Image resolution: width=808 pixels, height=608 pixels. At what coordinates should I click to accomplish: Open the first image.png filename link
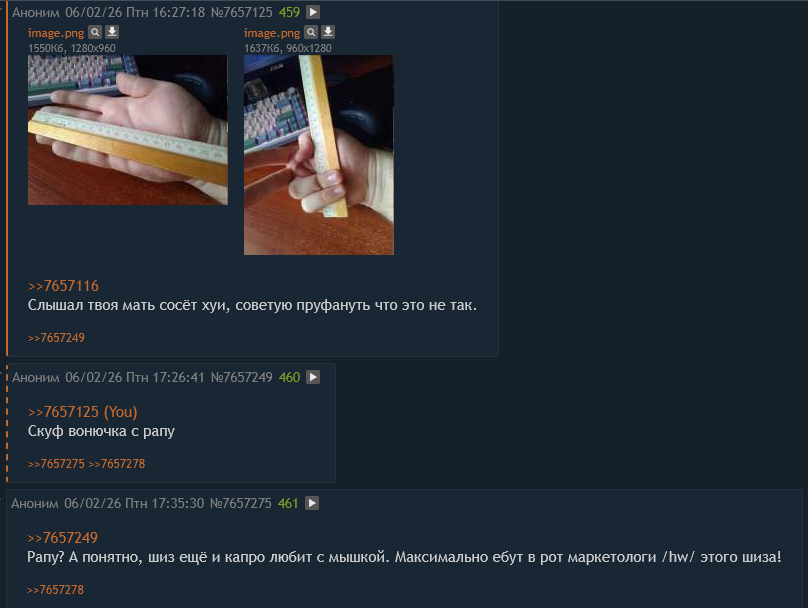tap(56, 33)
